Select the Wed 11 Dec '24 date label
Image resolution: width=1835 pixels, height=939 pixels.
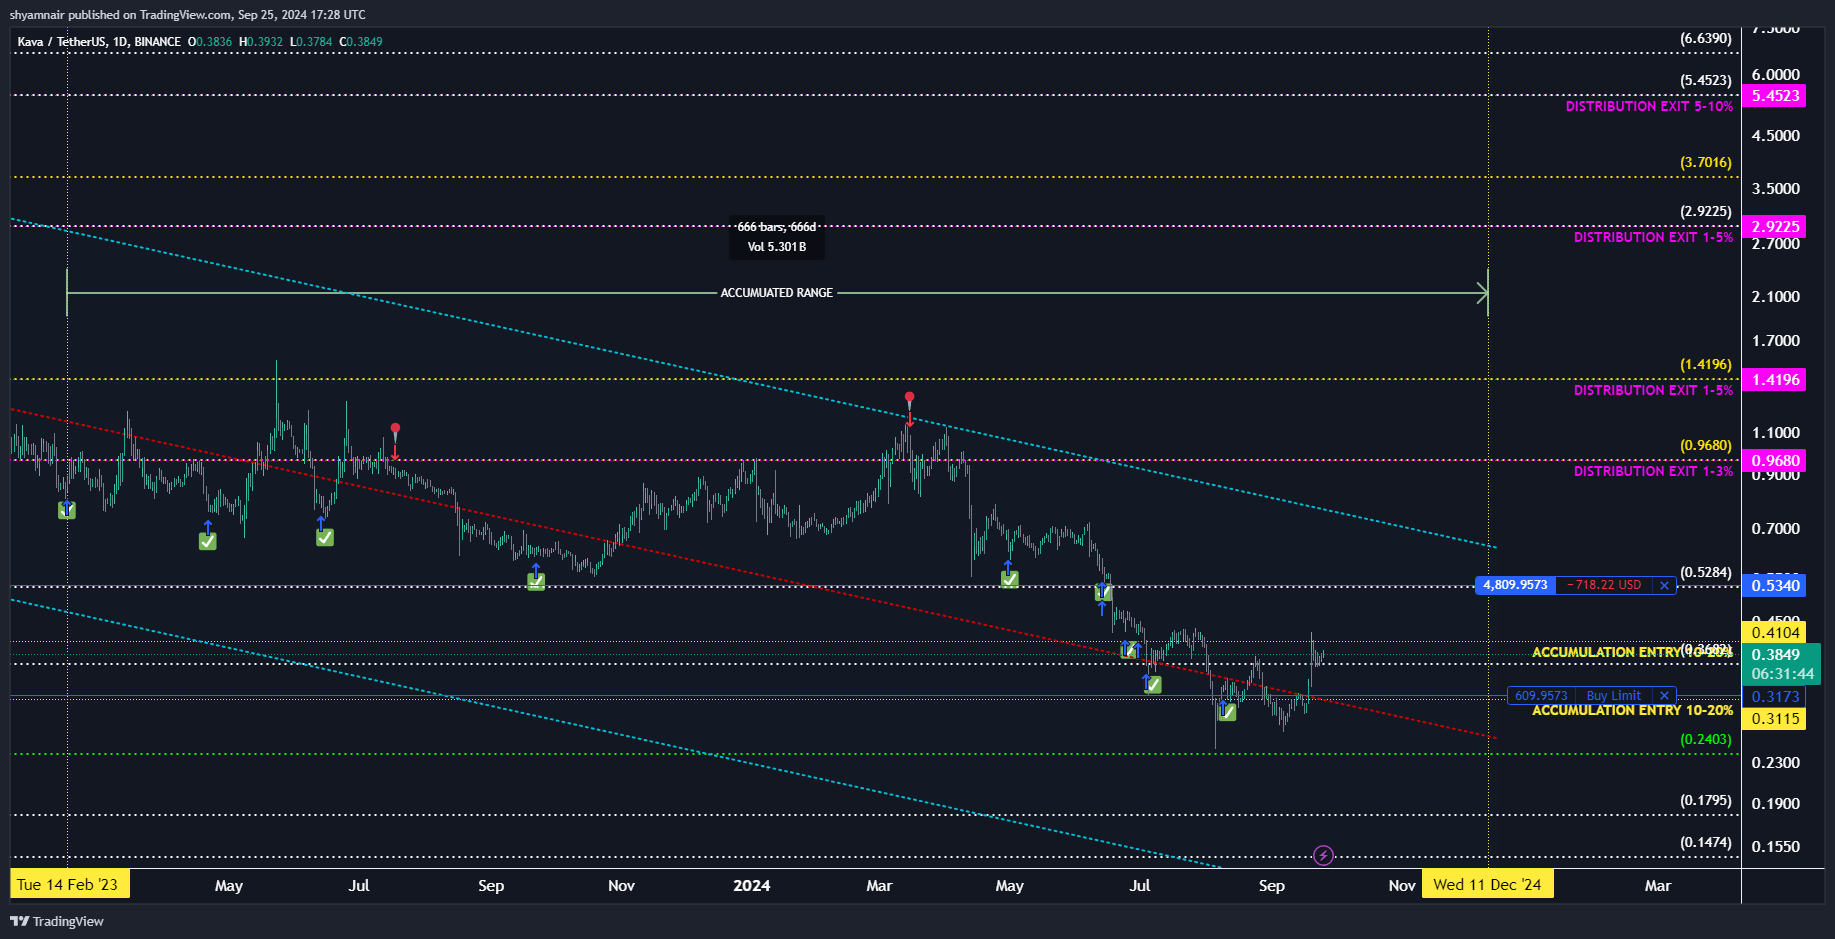click(1488, 885)
